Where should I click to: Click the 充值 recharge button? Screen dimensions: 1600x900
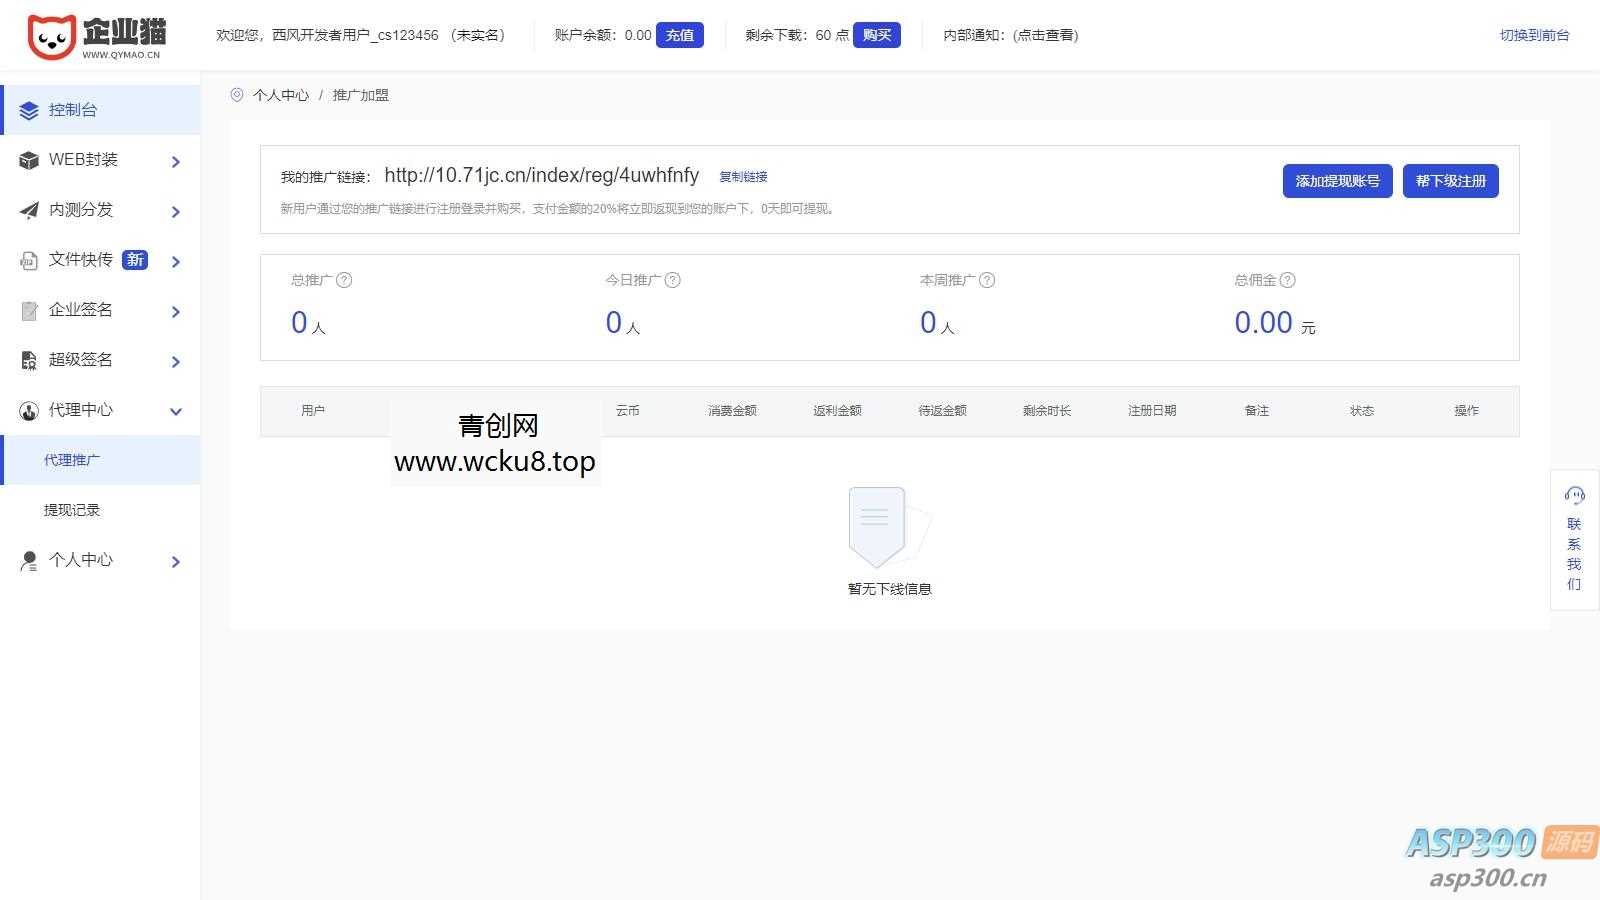(x=680, y=34)
